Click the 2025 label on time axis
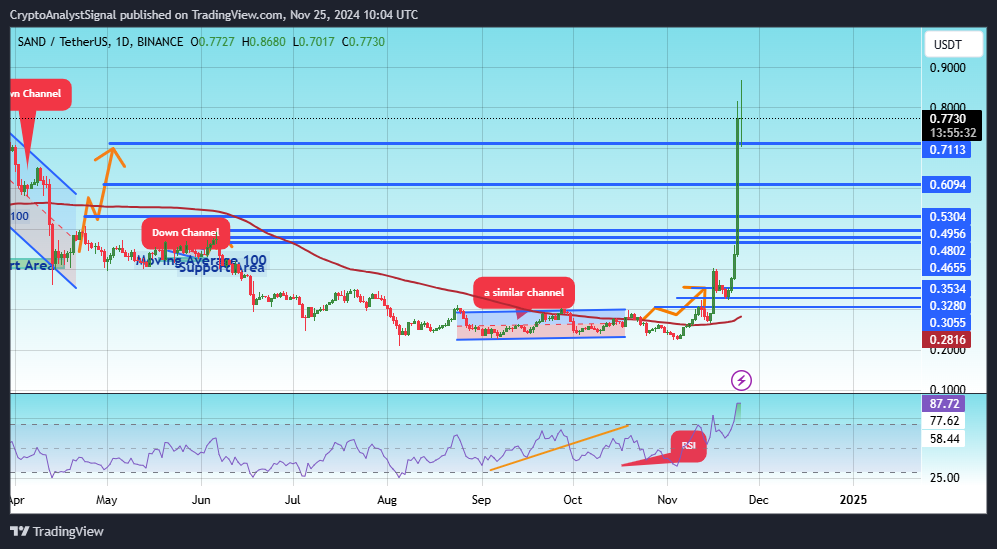Image resolution: width=997 pixels, height=549 pixels. click(x=853, y=500)
